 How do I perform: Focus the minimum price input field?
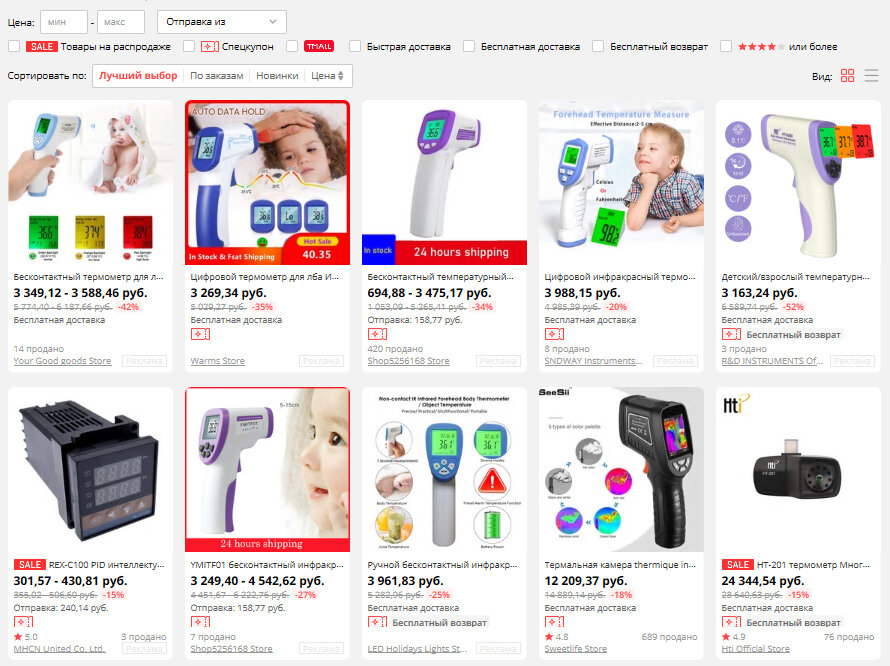[x=64, y=22]
